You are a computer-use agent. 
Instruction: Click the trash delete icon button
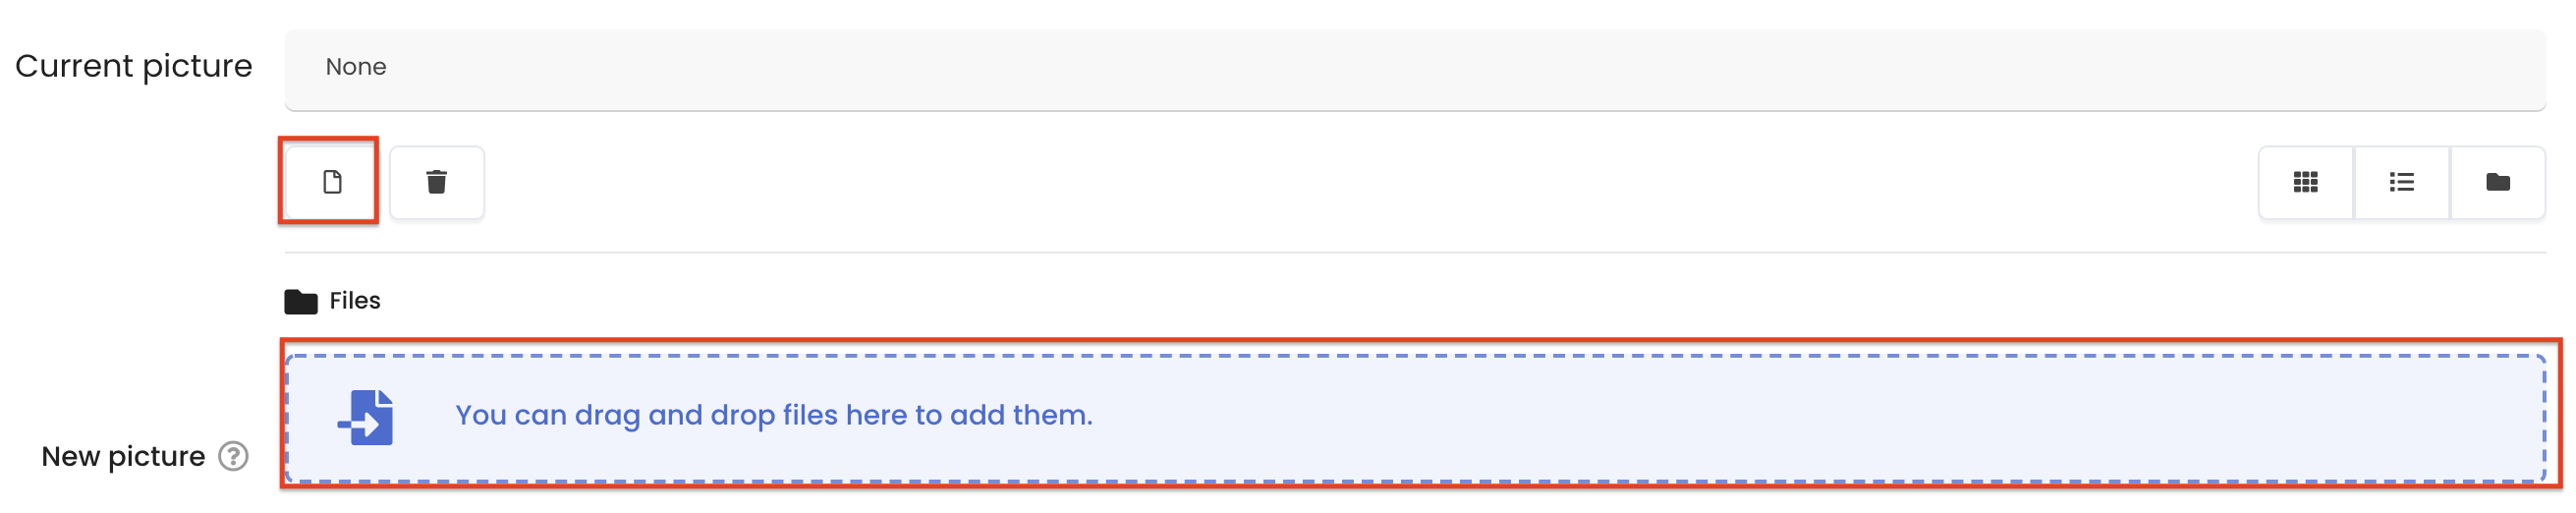coord(437,182)
